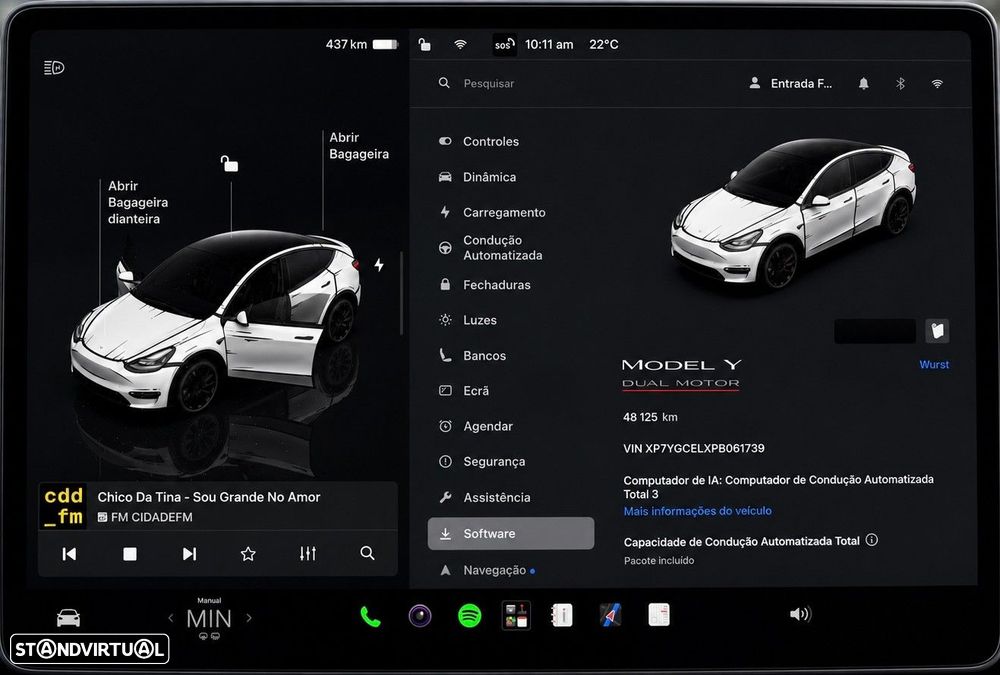1000x675 pixels.
Task: Tap the Chico Da Tina song title
Action: [x=209, y=497]
